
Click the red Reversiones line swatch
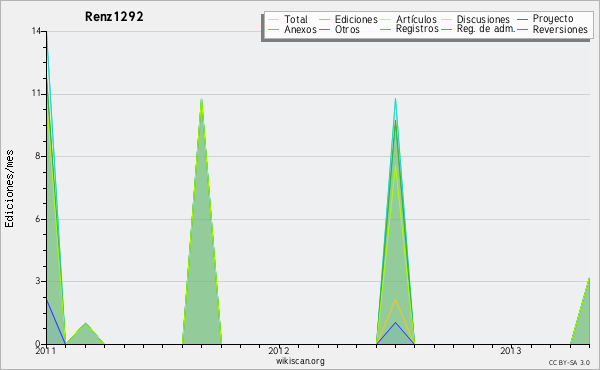point(522,29)
